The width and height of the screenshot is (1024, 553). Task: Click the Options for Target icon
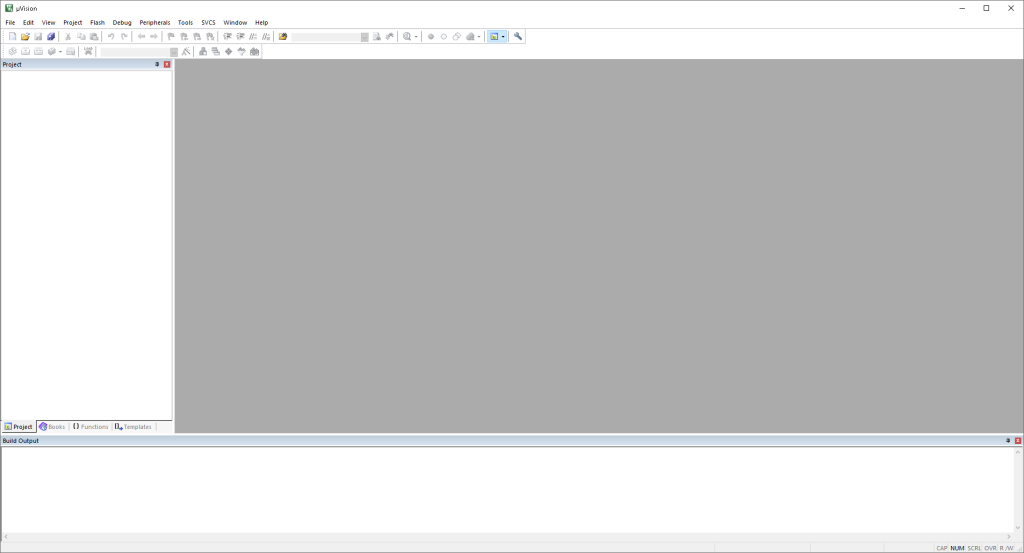186,51
